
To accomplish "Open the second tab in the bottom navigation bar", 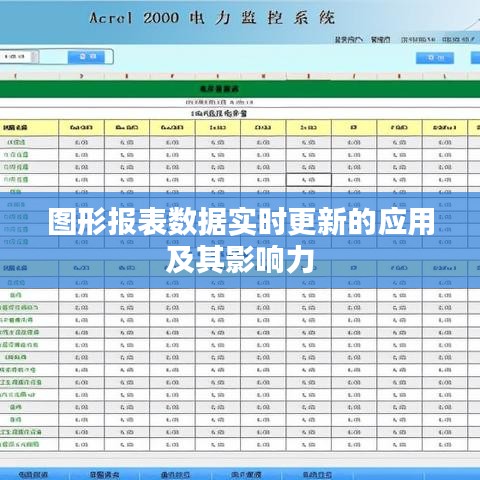I will click(x=104, y=474).
